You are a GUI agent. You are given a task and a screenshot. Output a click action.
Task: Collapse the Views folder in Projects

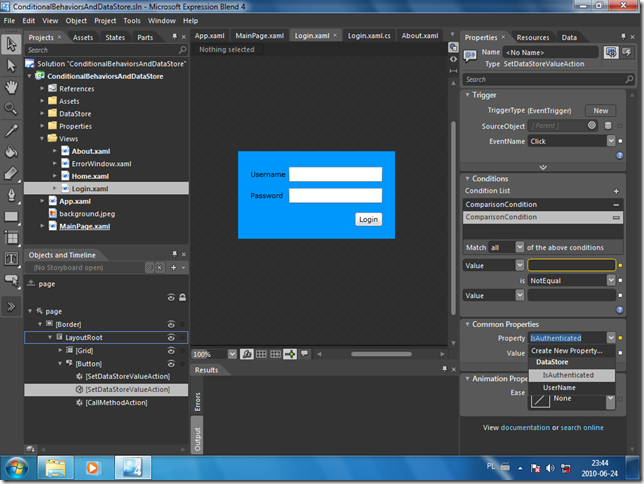(x=43, y=139)
